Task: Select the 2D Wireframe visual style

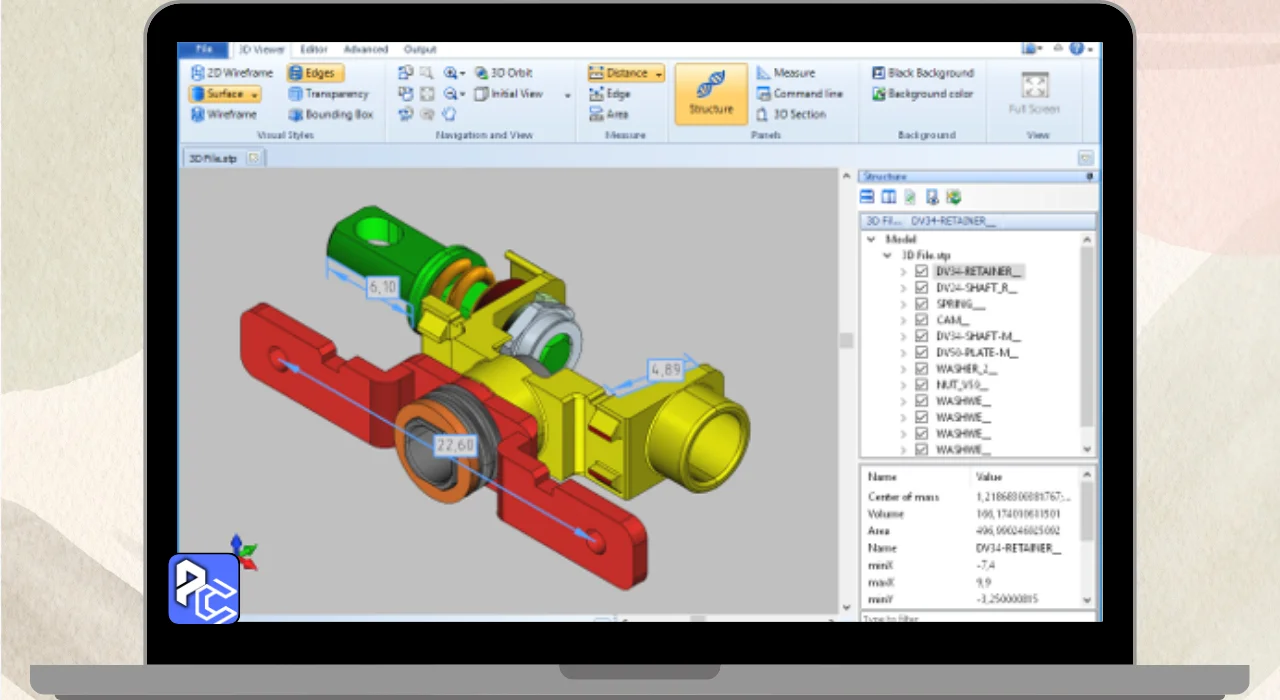Action: click(x=231, y=73)
